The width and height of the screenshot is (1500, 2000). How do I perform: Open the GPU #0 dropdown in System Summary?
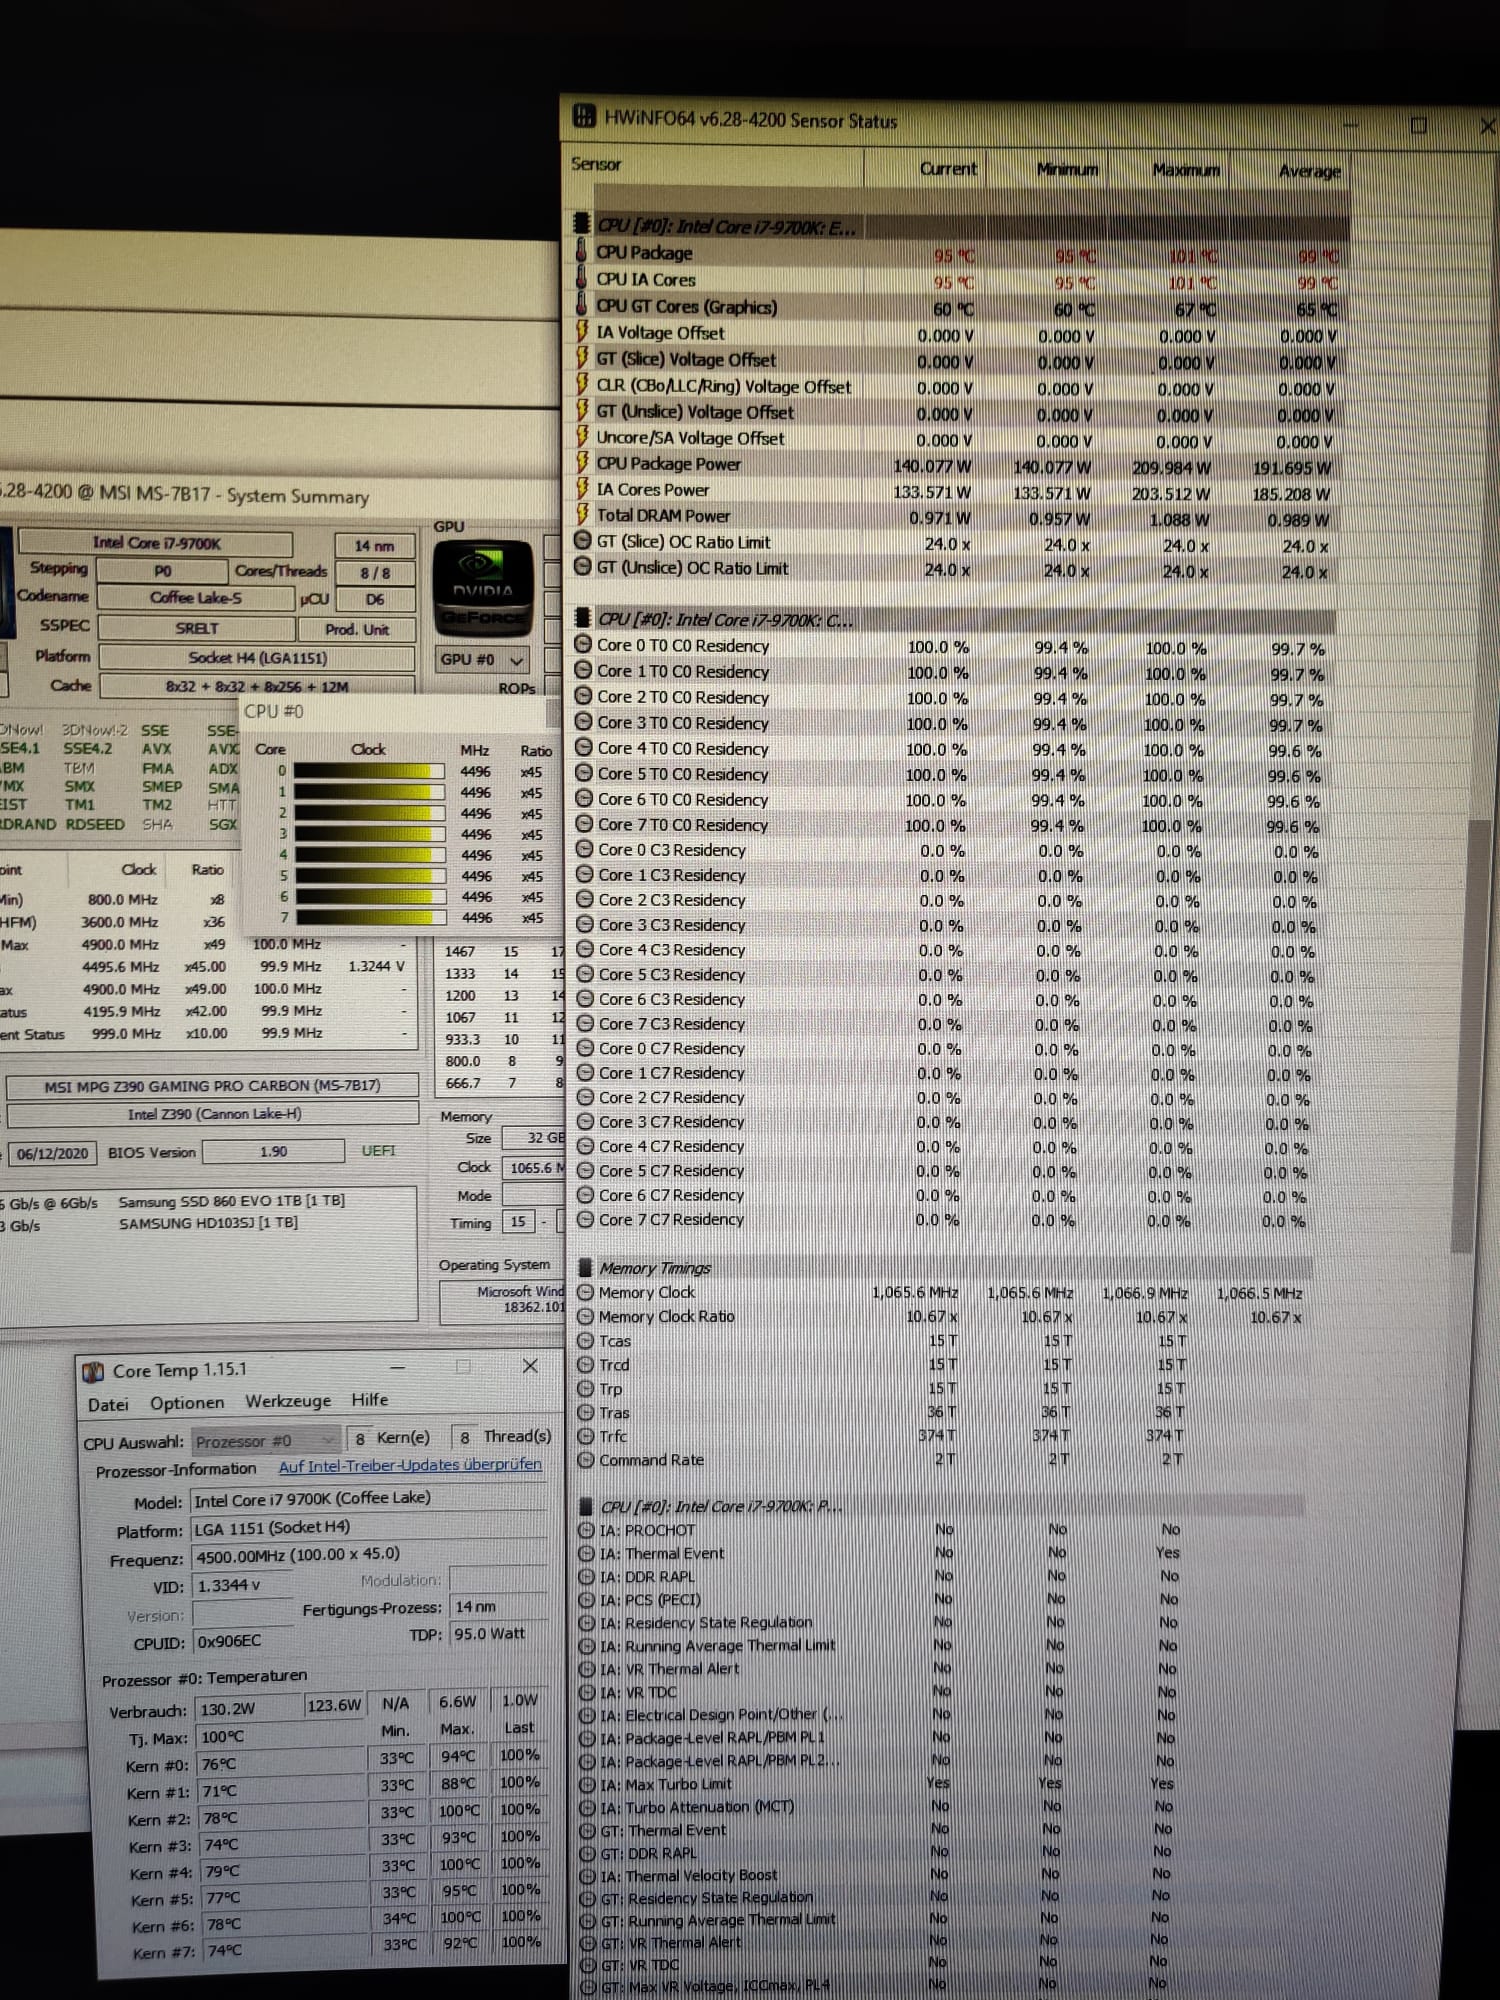click(x=482, y=660)
